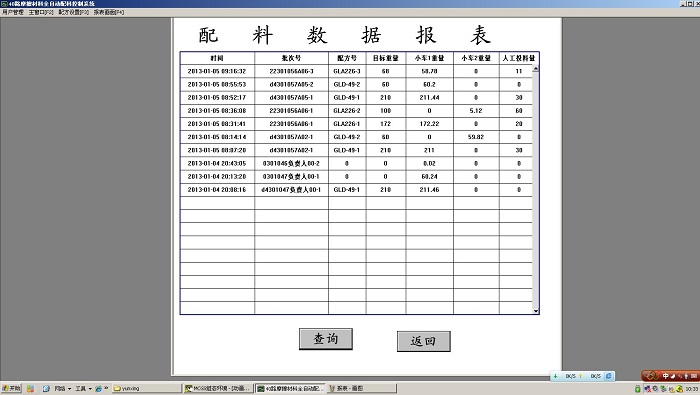The height and width of the screenshot is (395, 700).
Task: Select the row timestamped 2013-01-05 08:31:41
Action: click(356, 124)
